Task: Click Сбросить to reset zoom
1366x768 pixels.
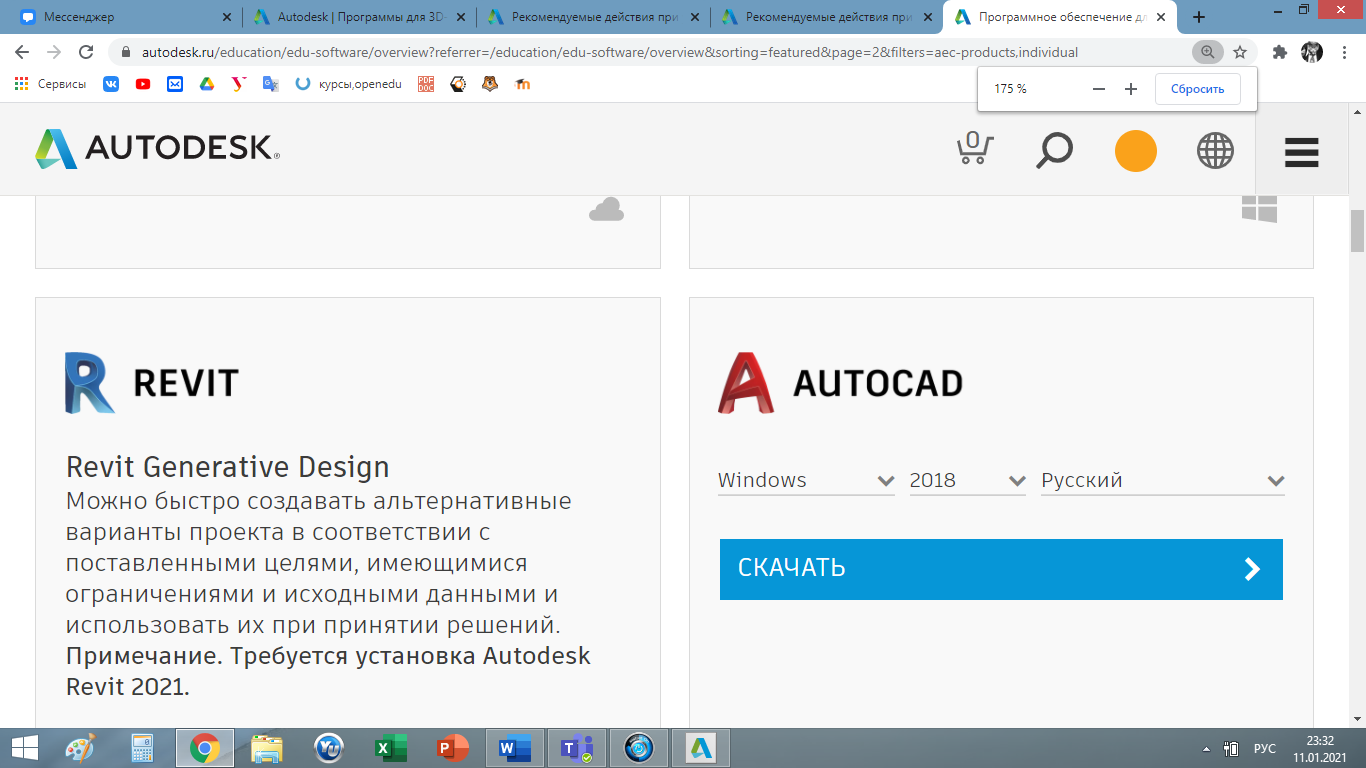Action: click(1197, 89)
